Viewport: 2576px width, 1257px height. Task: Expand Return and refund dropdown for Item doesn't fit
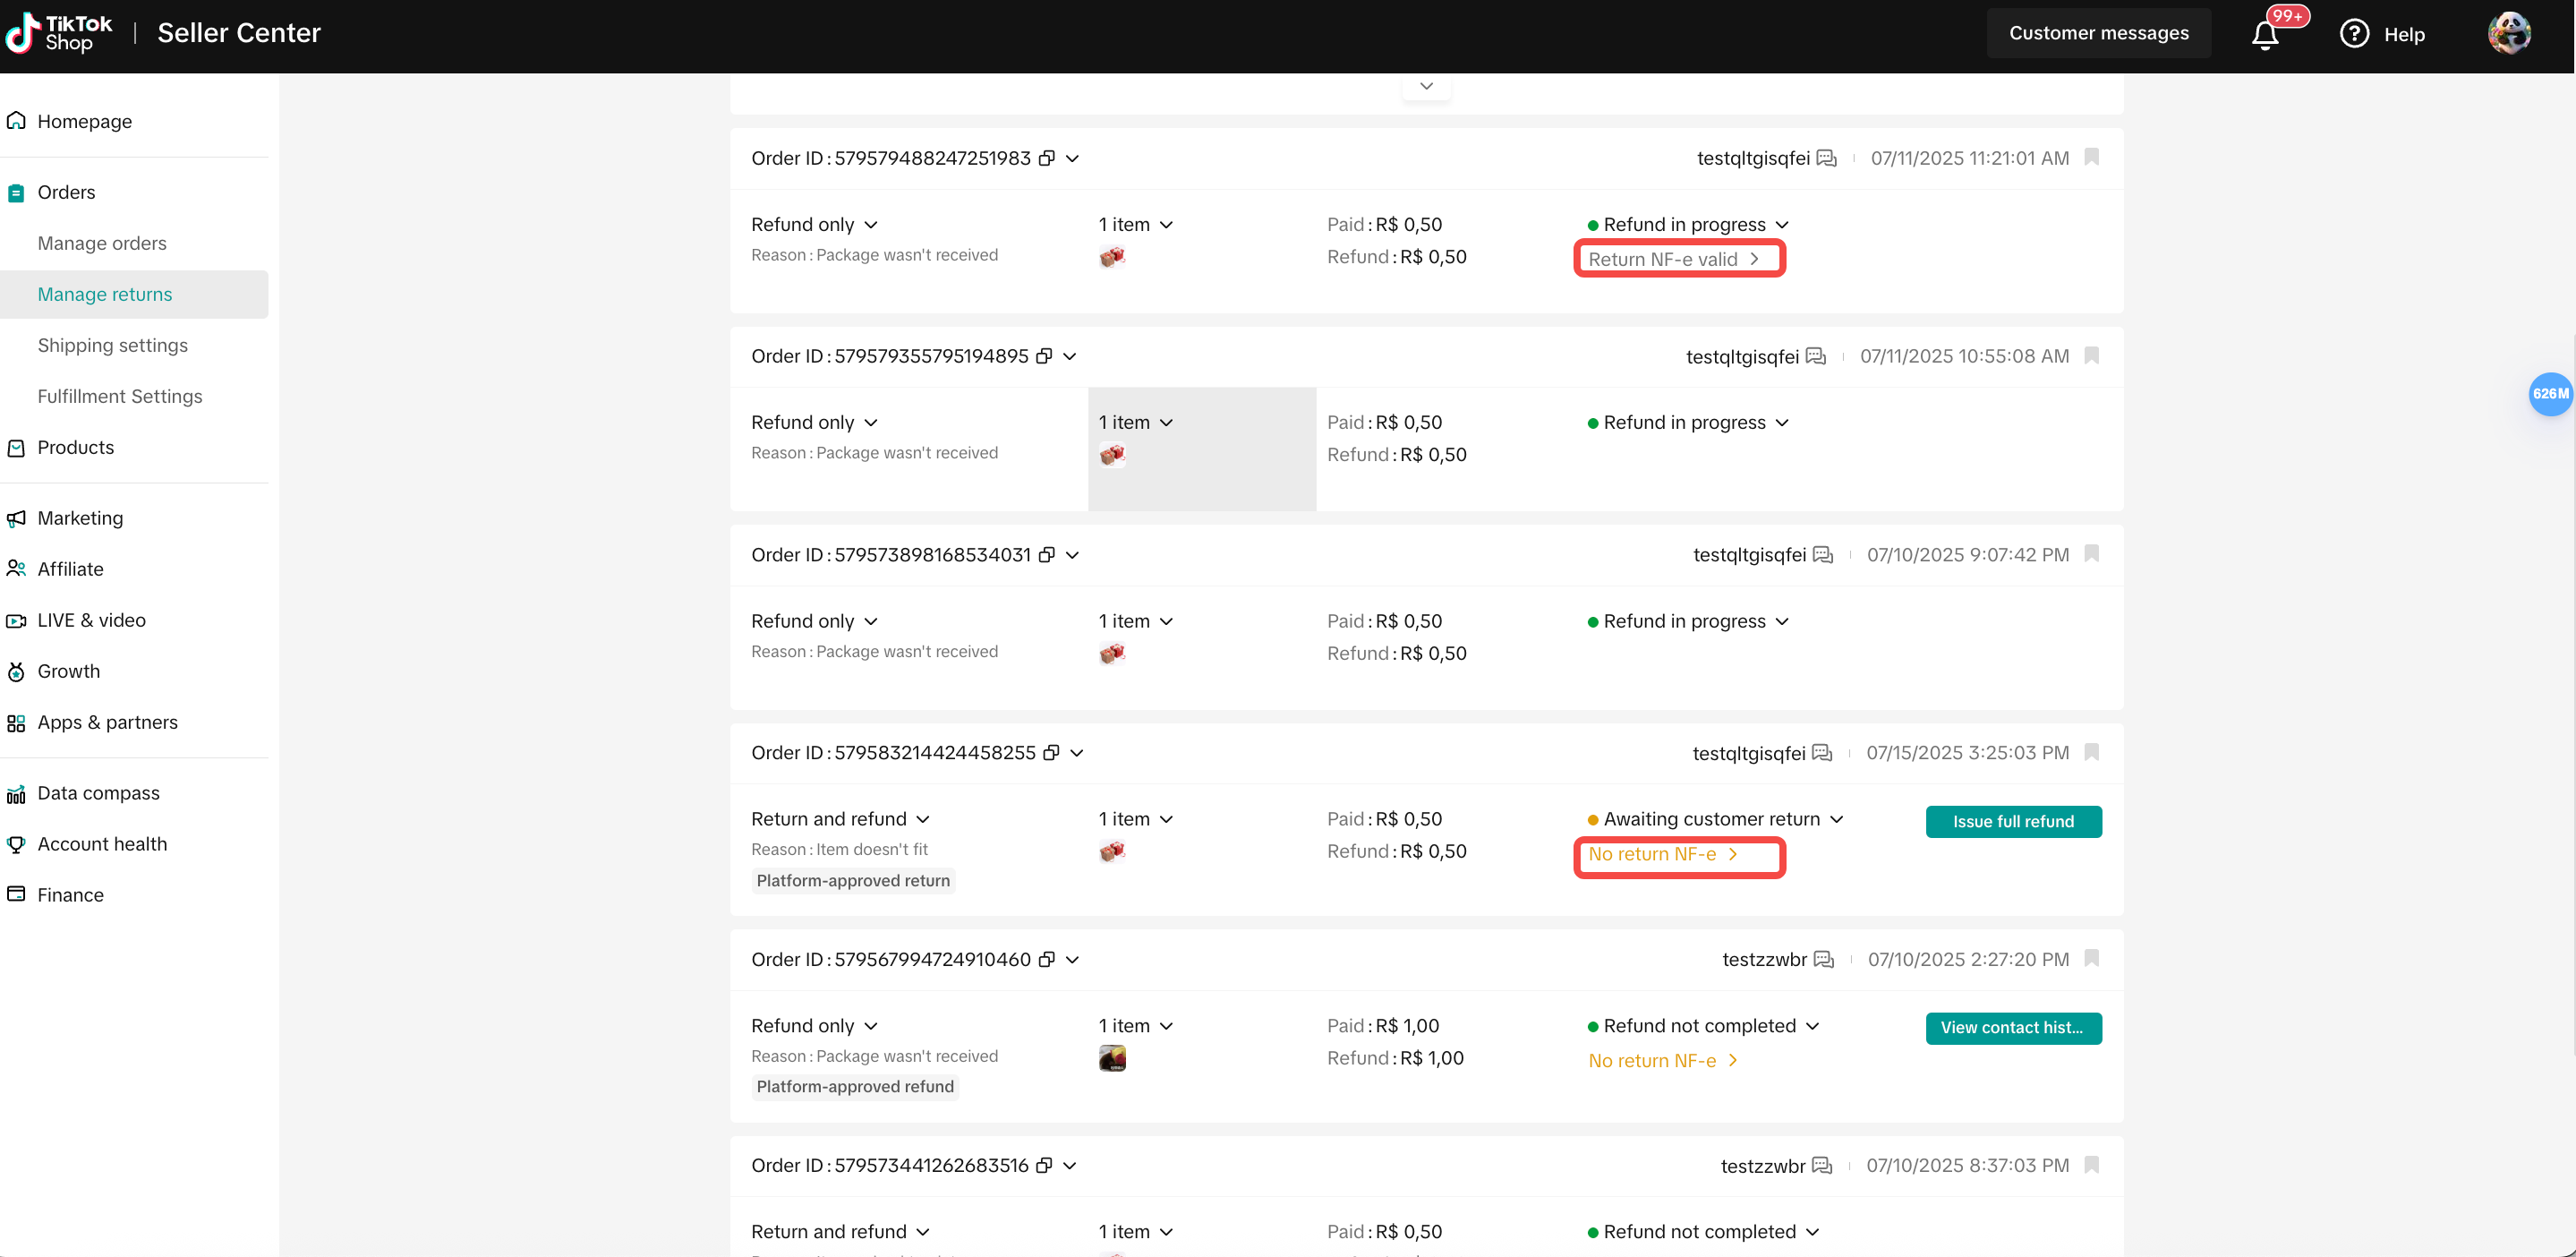922,820
